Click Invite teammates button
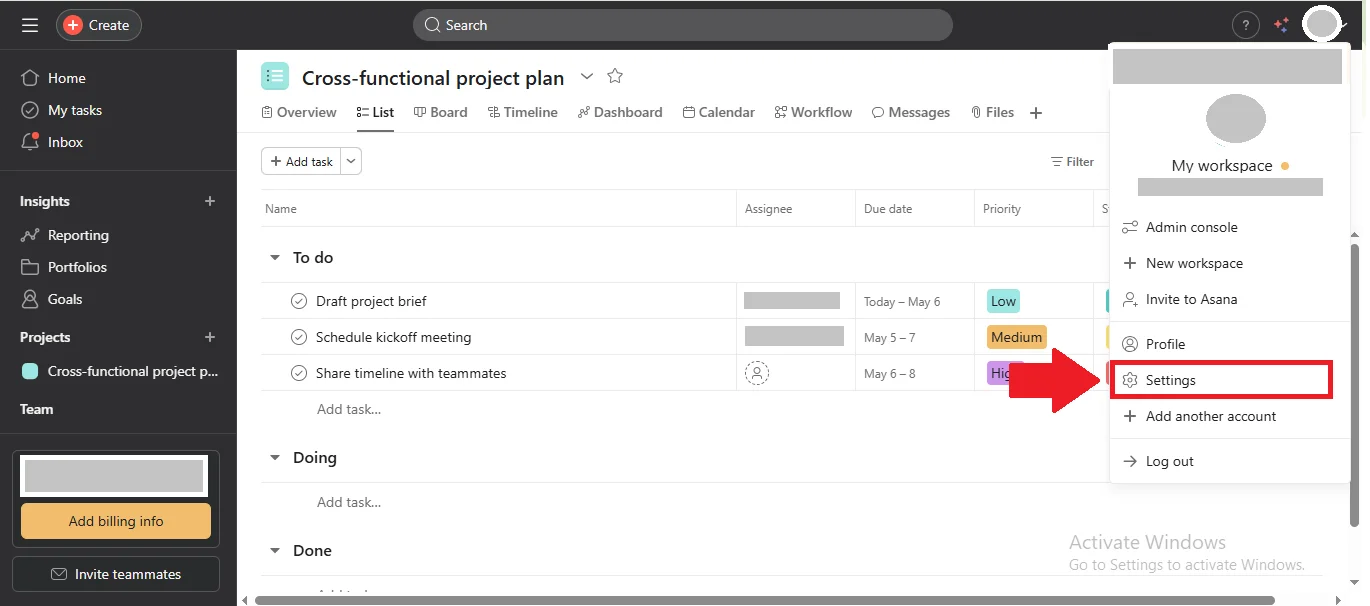1370x606 pixels. tap(116, 574)
